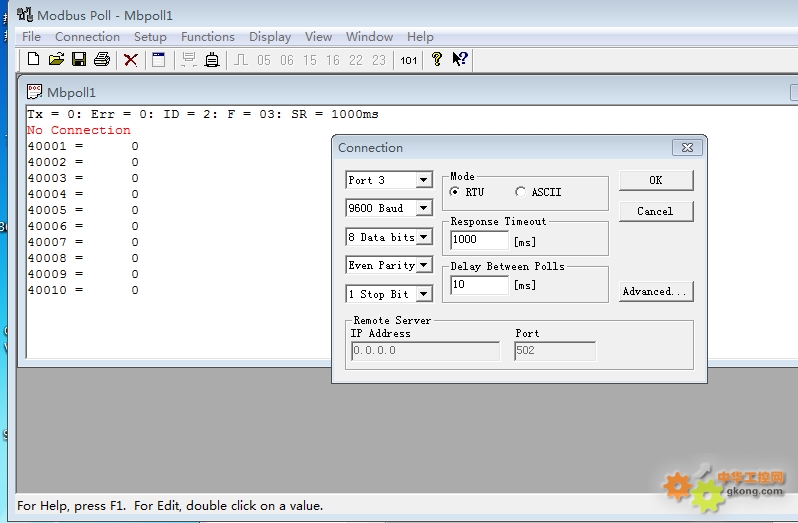The image size is (798, 523).
Task: Select function 16 toolbar button
Action: tap(333, 61)
